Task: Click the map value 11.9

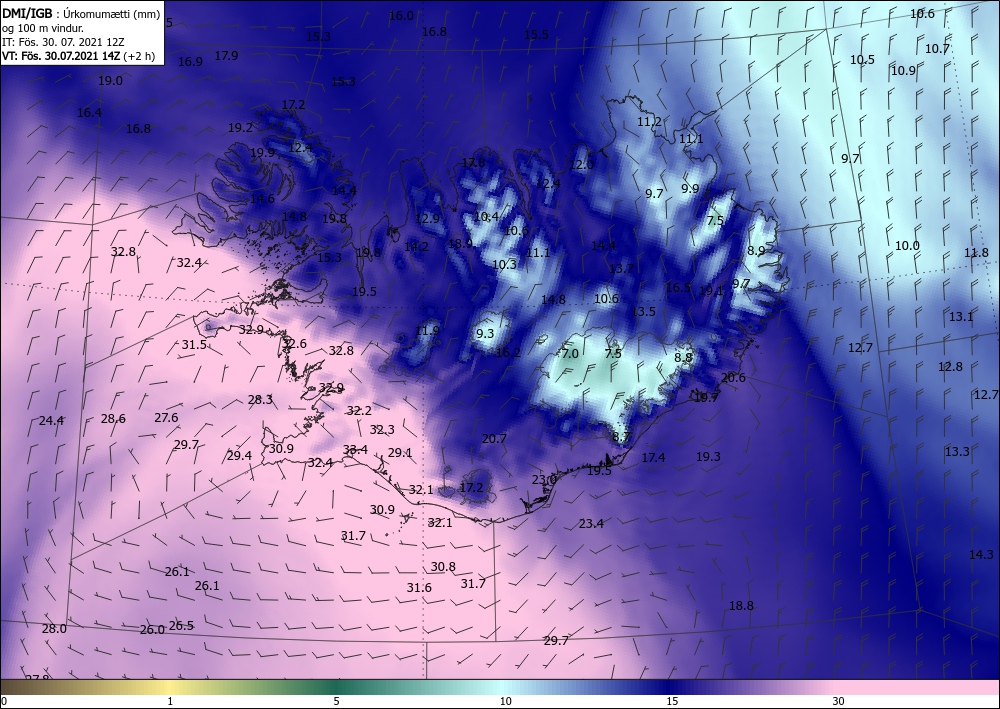Action: (x=427, y=330)
